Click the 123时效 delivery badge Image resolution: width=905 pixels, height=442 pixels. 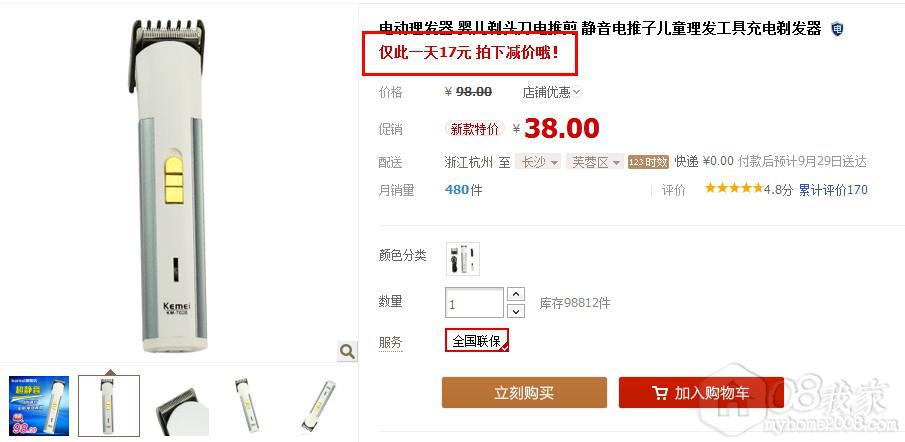(x=648, y=162)
